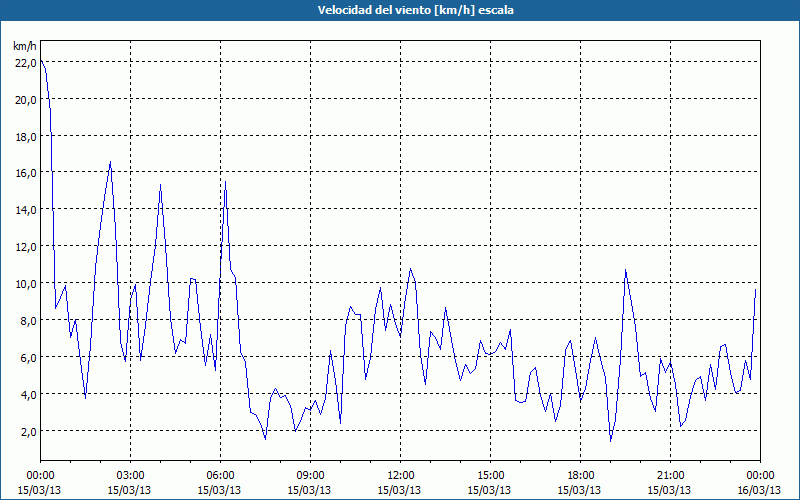Click the 14,0 y-axis value
The width and height of the screenshot is (800, 500).
tap(26, 210)
